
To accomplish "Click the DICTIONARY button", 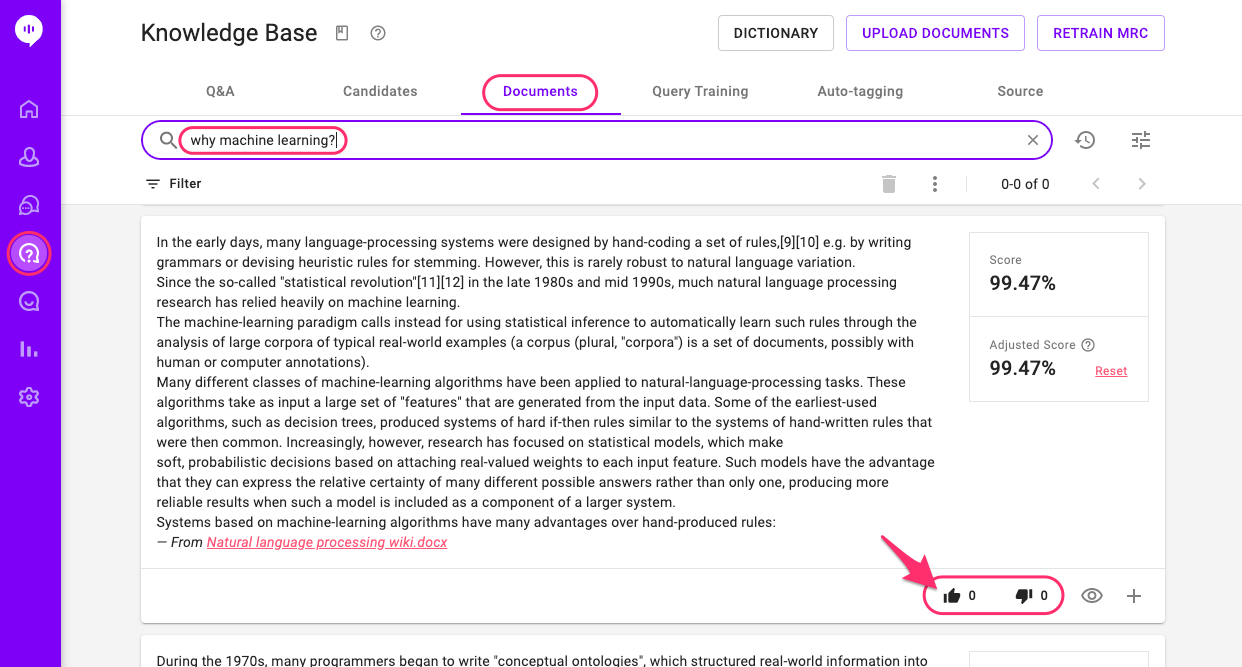I will coord(776,33).
